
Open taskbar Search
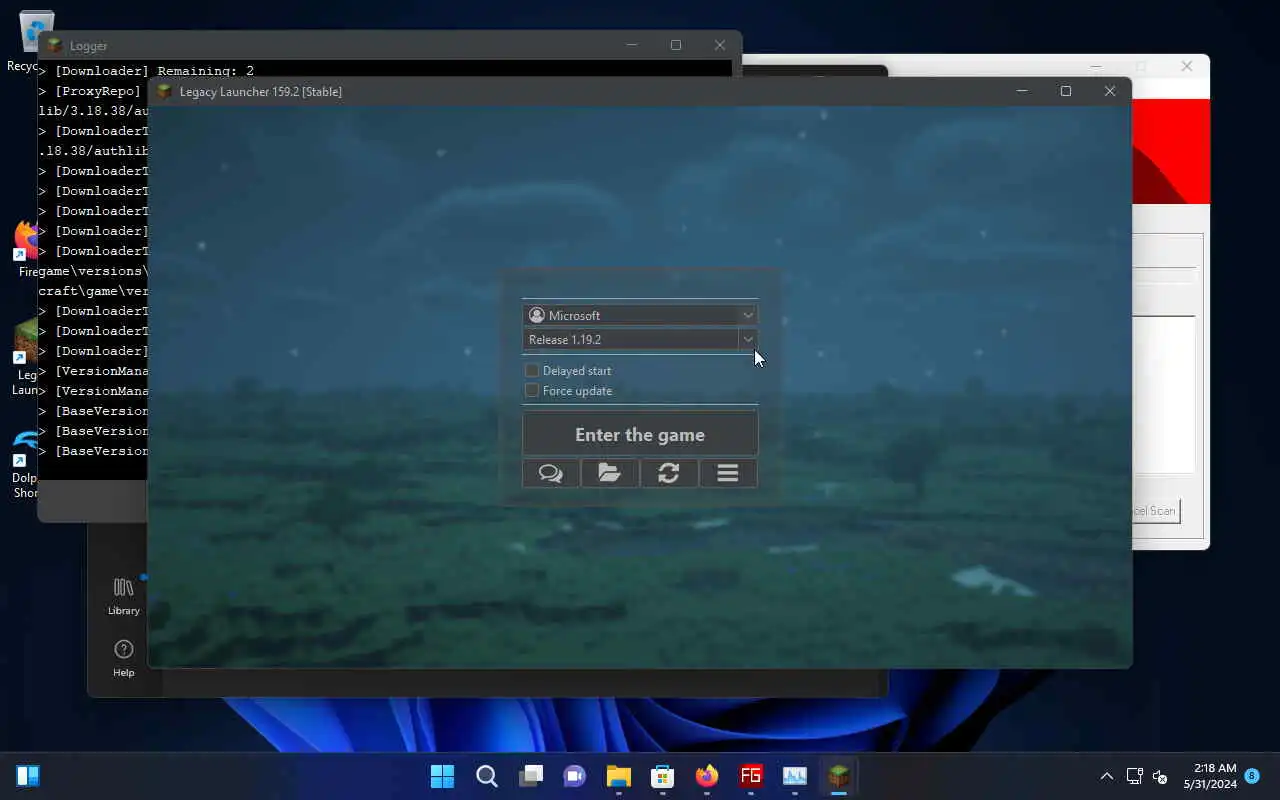coord(486,776)
